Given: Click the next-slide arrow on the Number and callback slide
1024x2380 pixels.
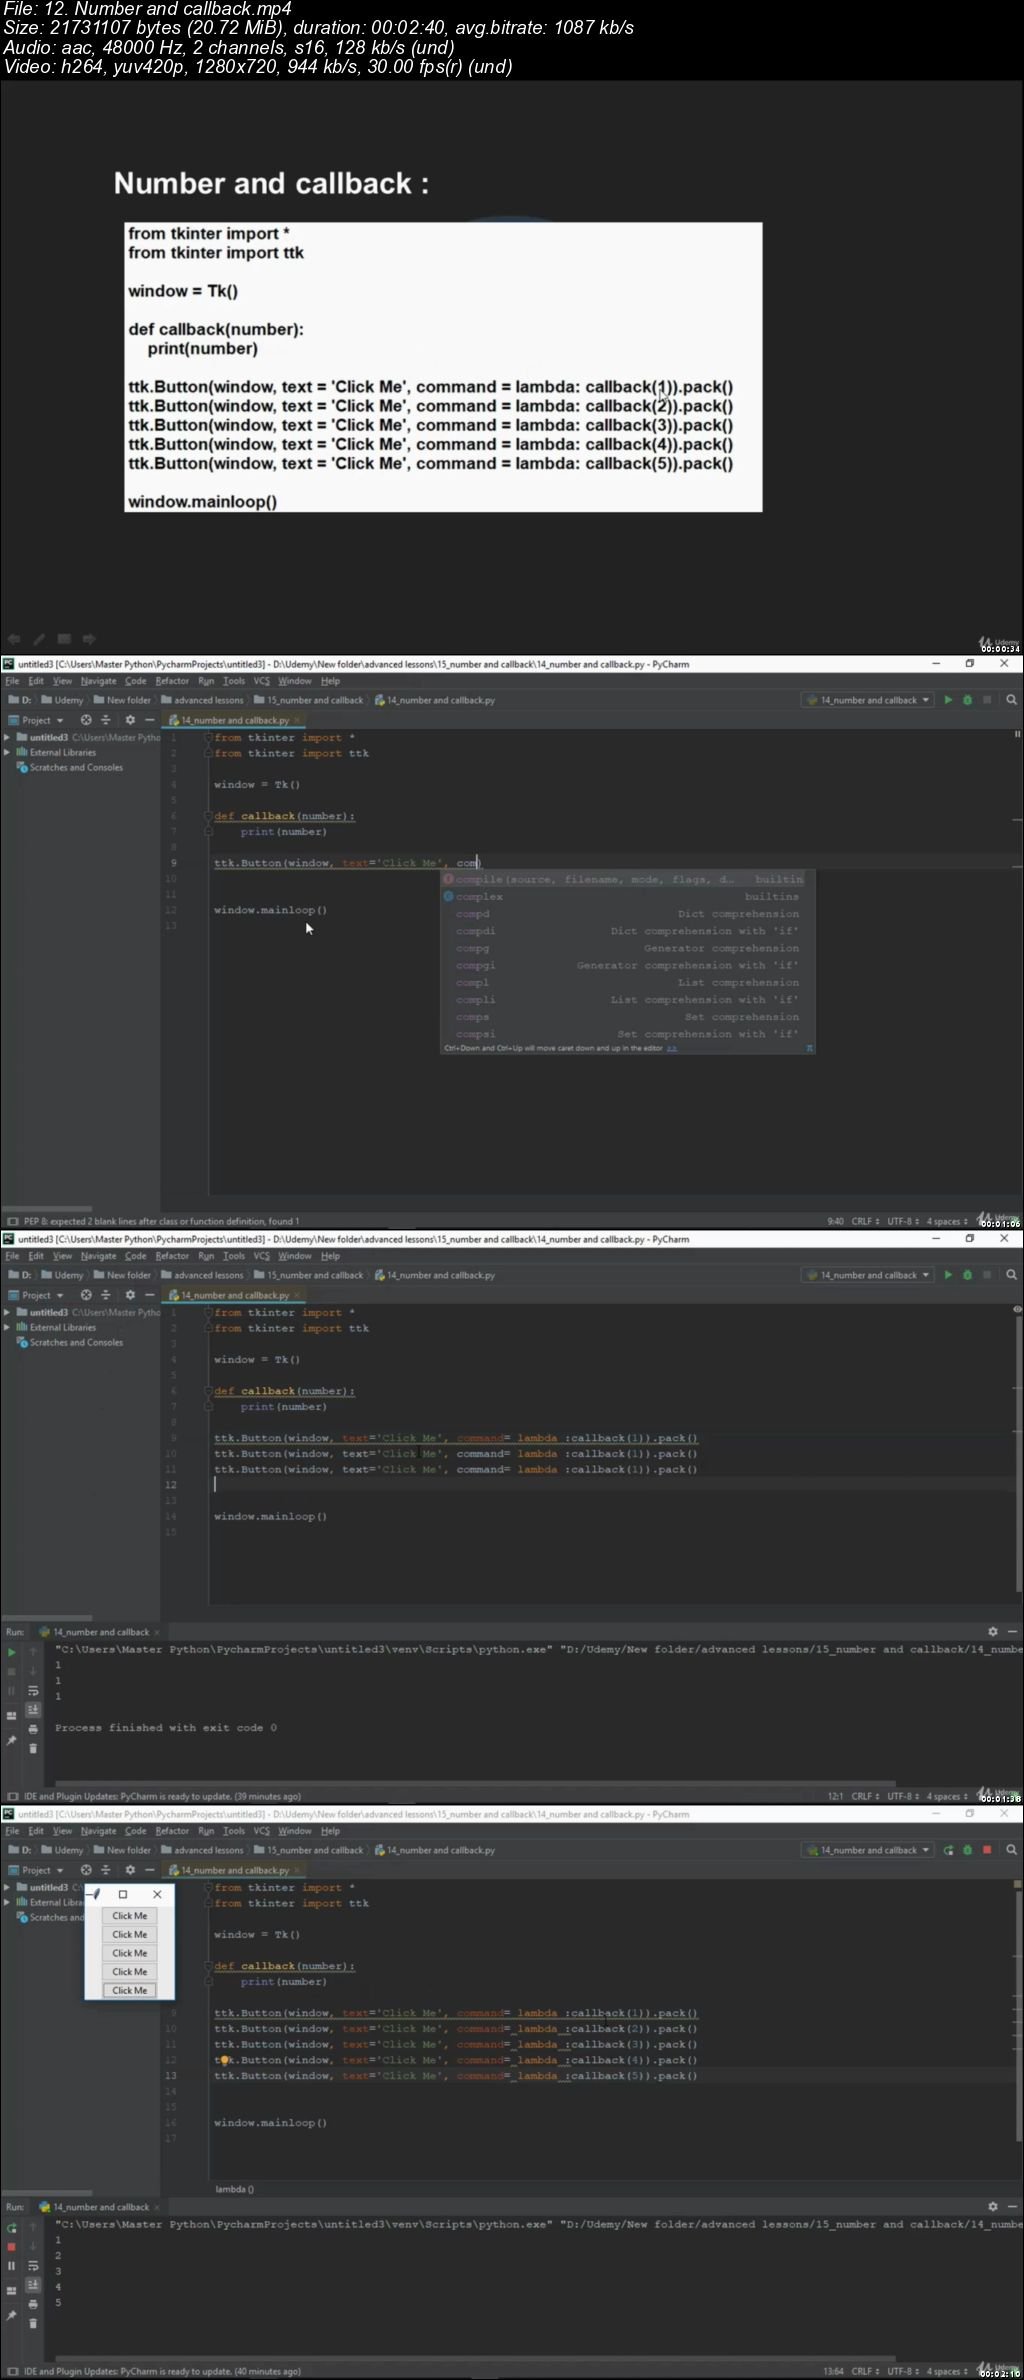Looking at the screenshot, I should point(89,638).
